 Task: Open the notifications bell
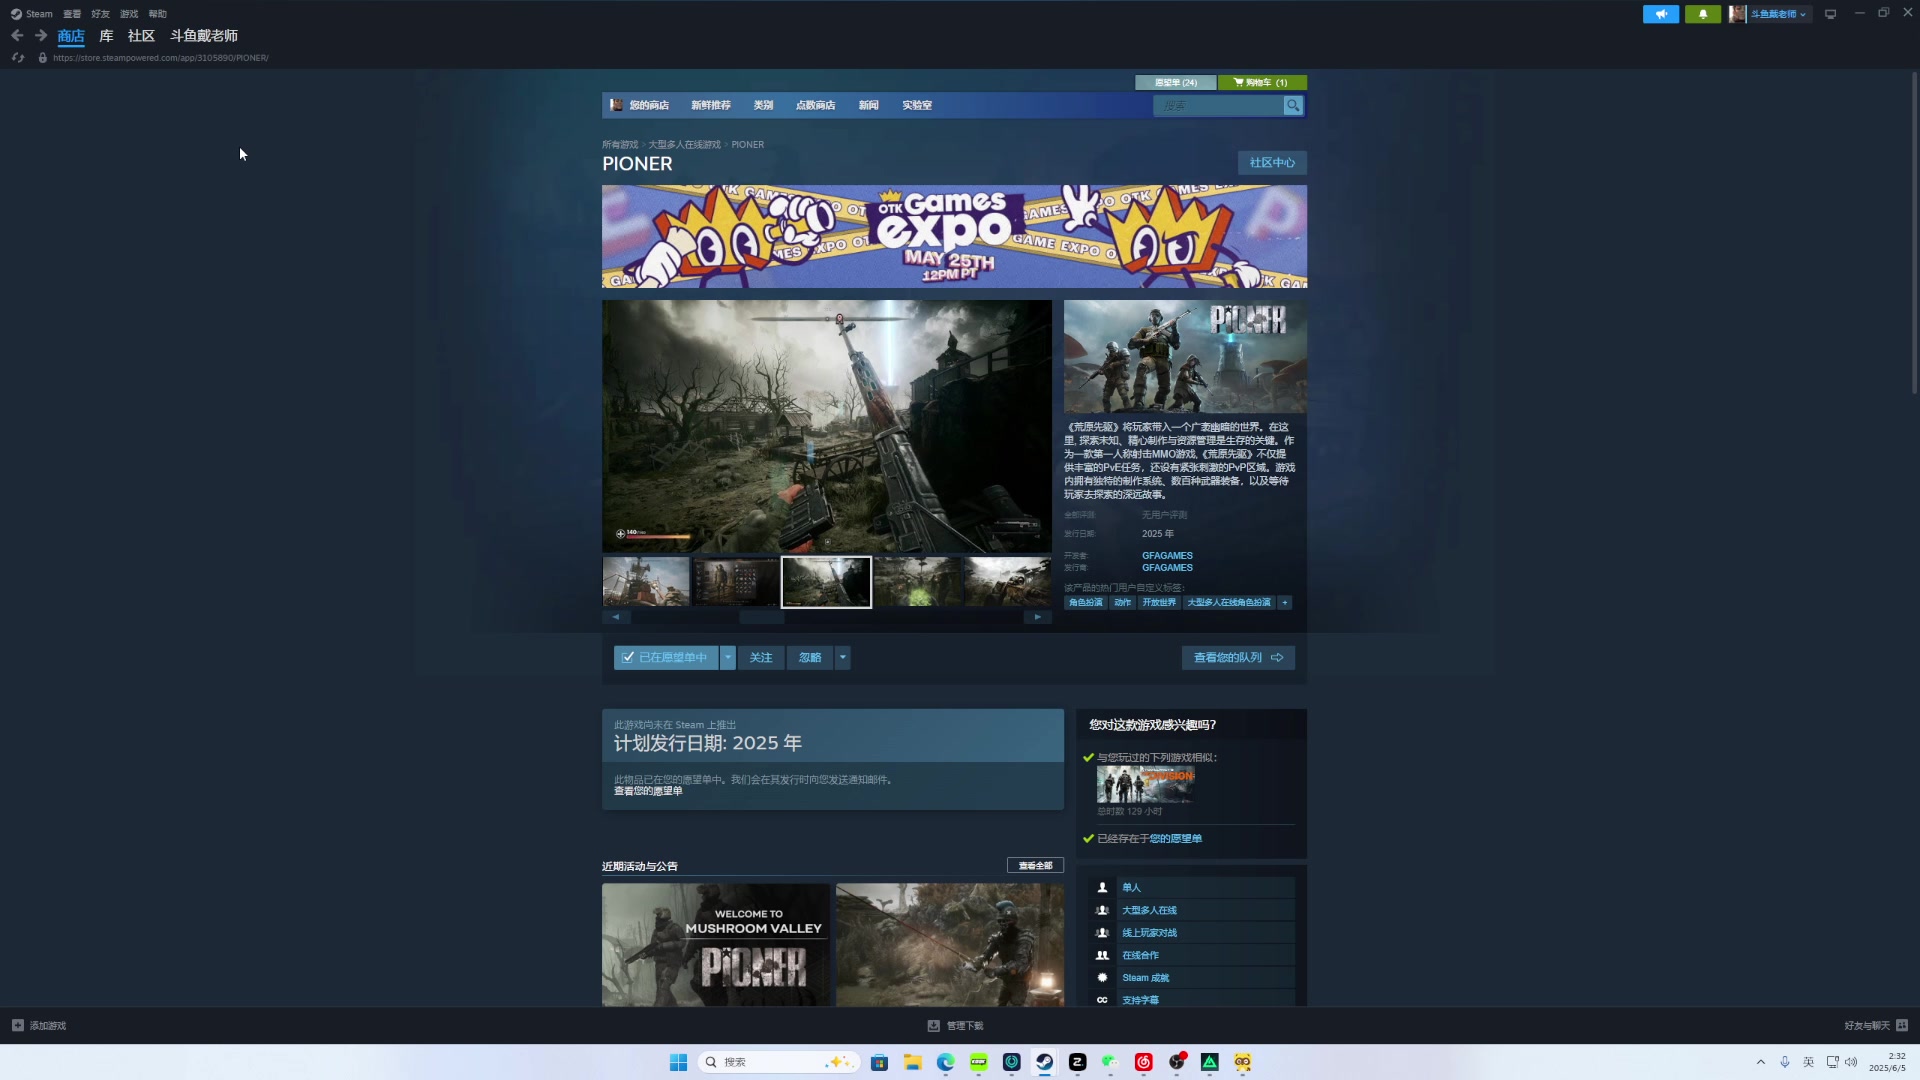tap(1703, 14)
